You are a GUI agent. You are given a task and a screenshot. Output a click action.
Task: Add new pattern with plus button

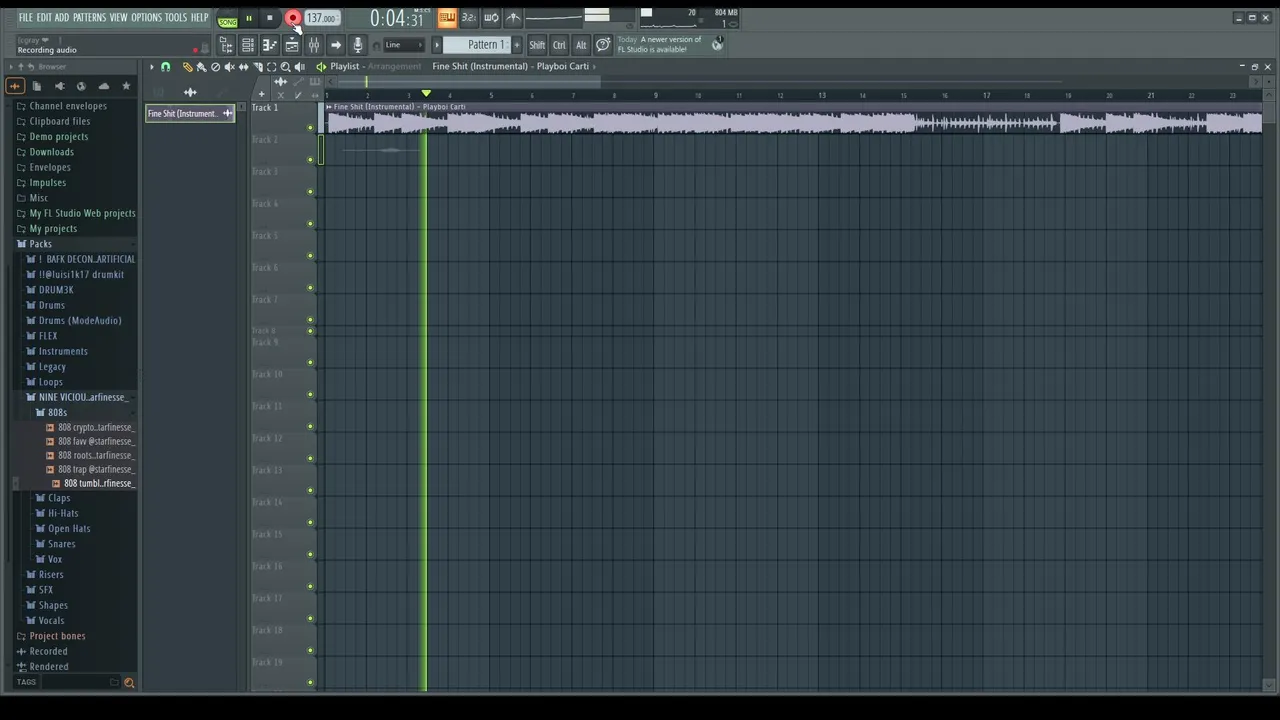click(x=517, y=45)
